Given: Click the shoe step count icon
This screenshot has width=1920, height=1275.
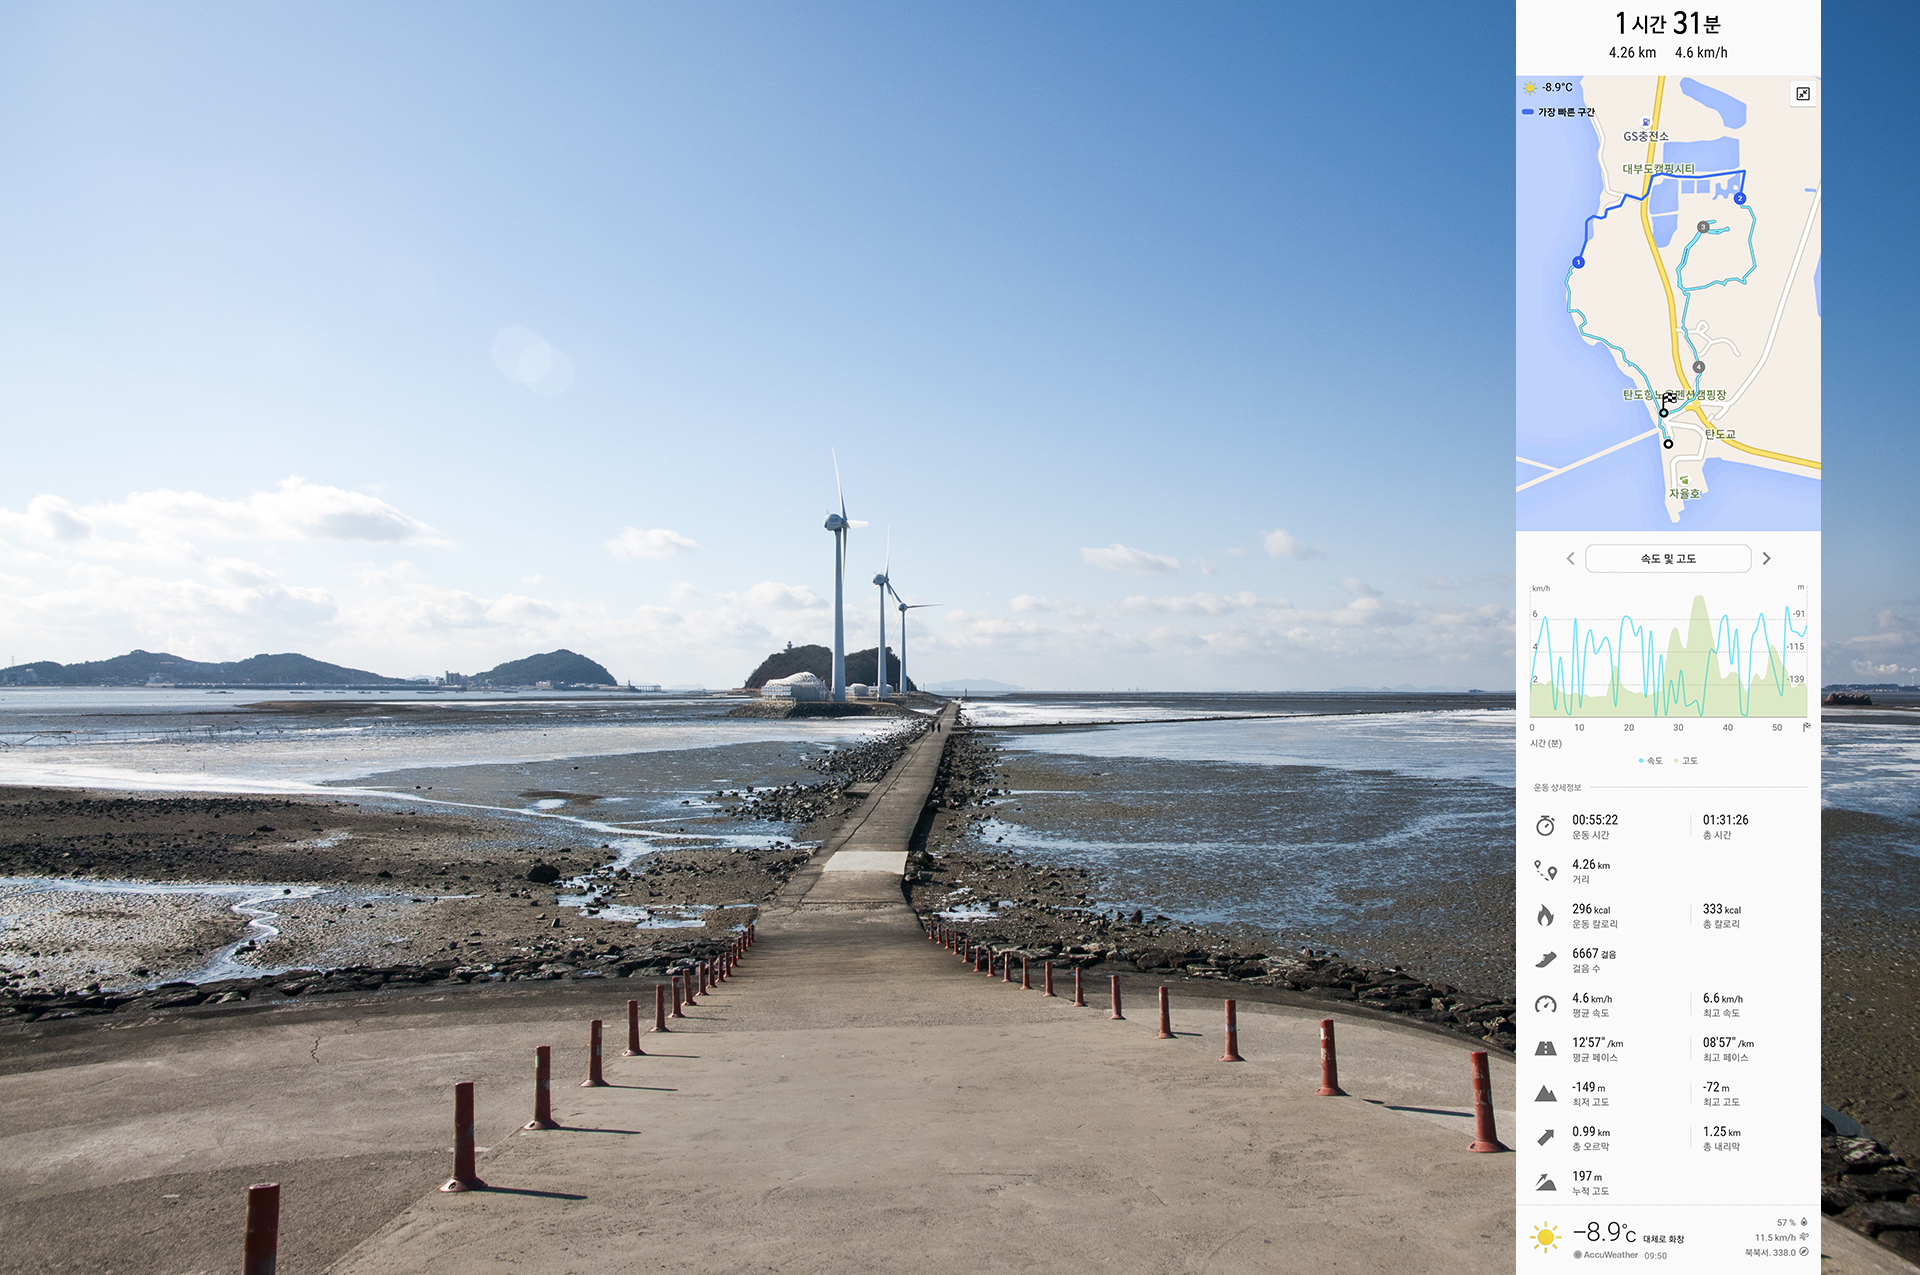Looking at the screenshot, I should click(1545, 960).
